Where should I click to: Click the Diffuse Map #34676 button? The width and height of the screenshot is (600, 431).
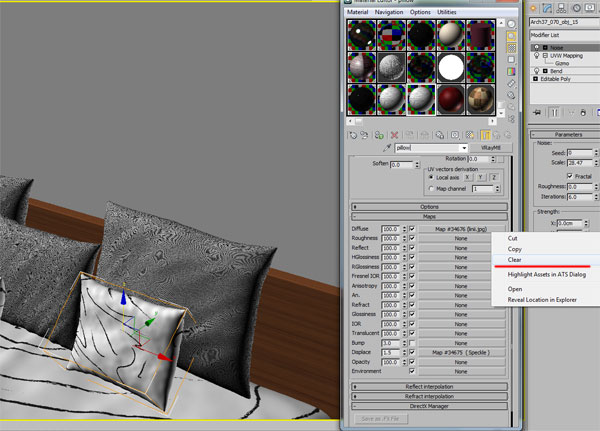461,229
